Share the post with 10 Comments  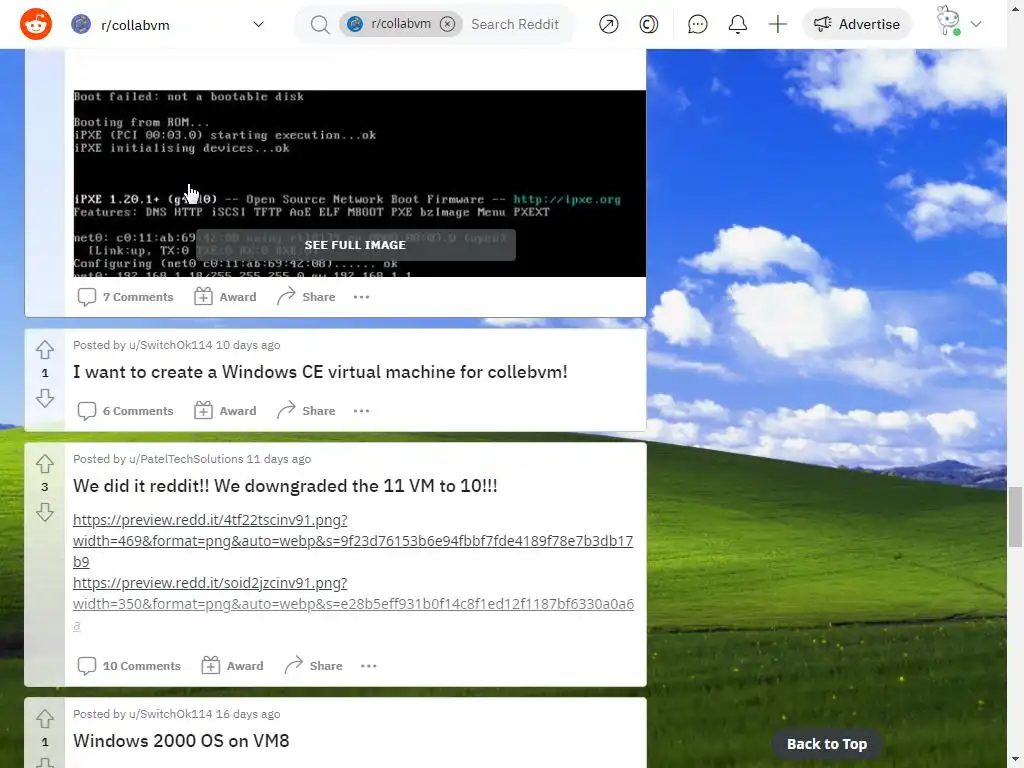click(313, 665)
